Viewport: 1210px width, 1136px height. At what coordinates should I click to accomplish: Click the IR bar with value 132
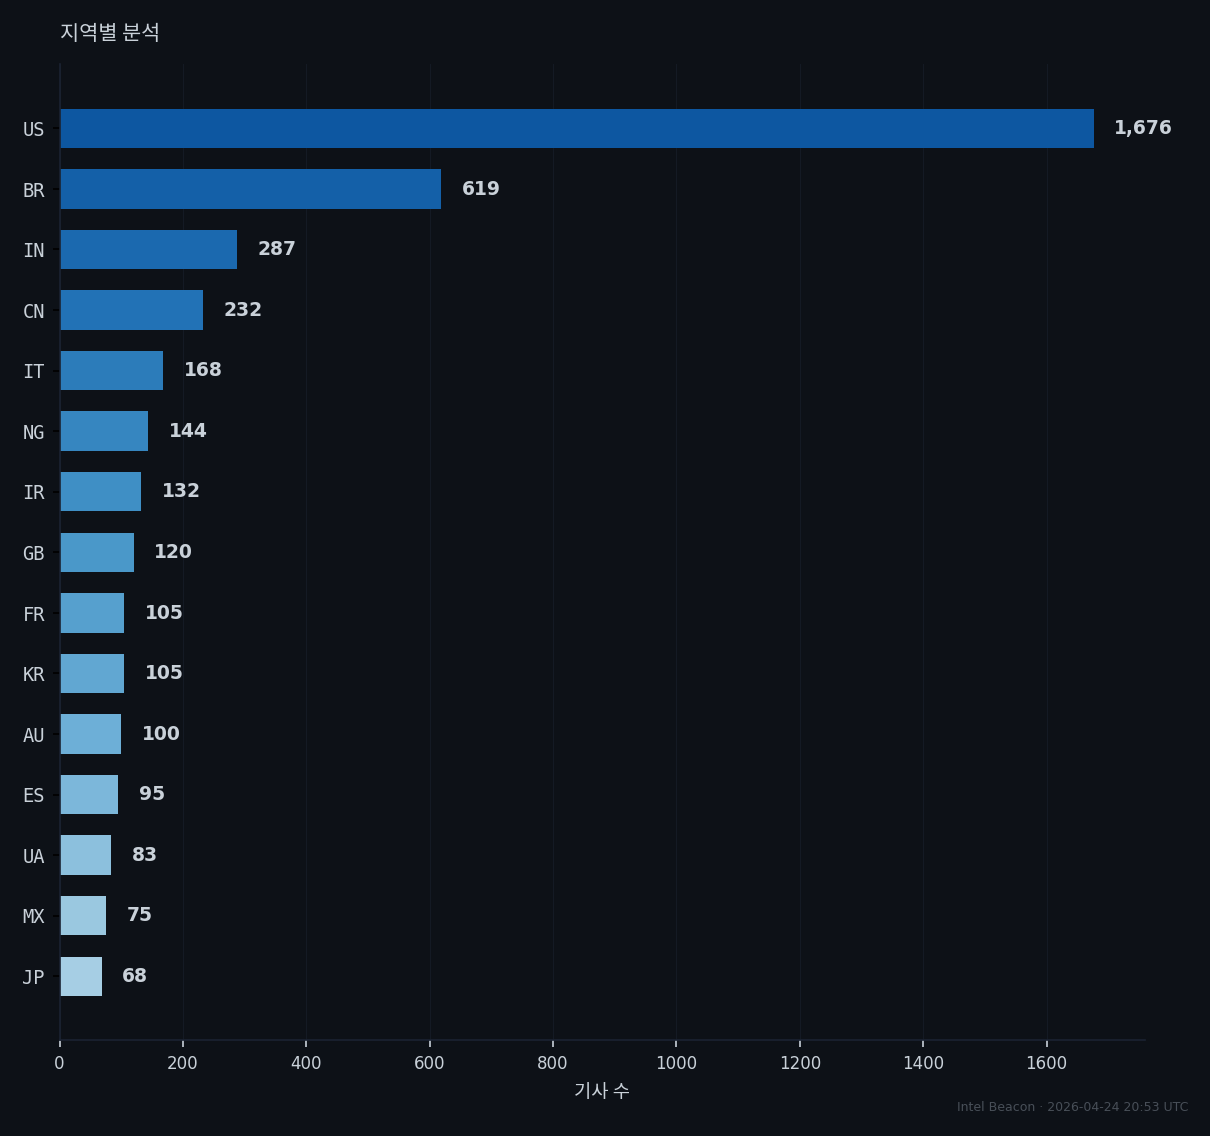(101, 492)
